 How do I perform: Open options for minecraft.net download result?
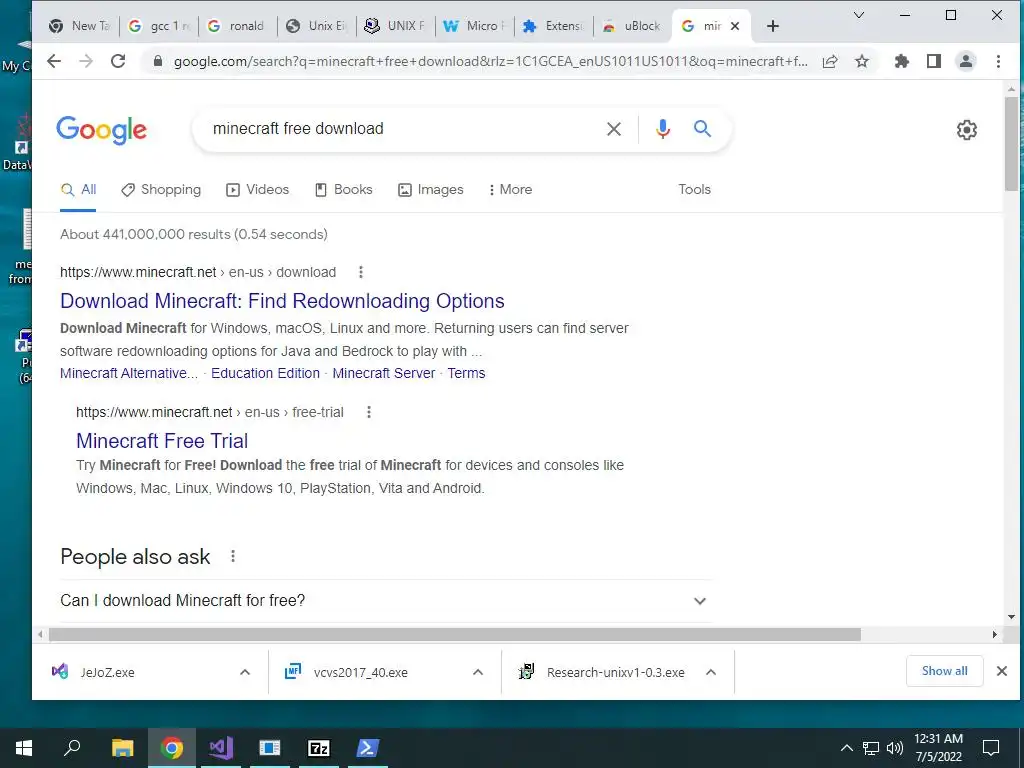pos(360,272)
